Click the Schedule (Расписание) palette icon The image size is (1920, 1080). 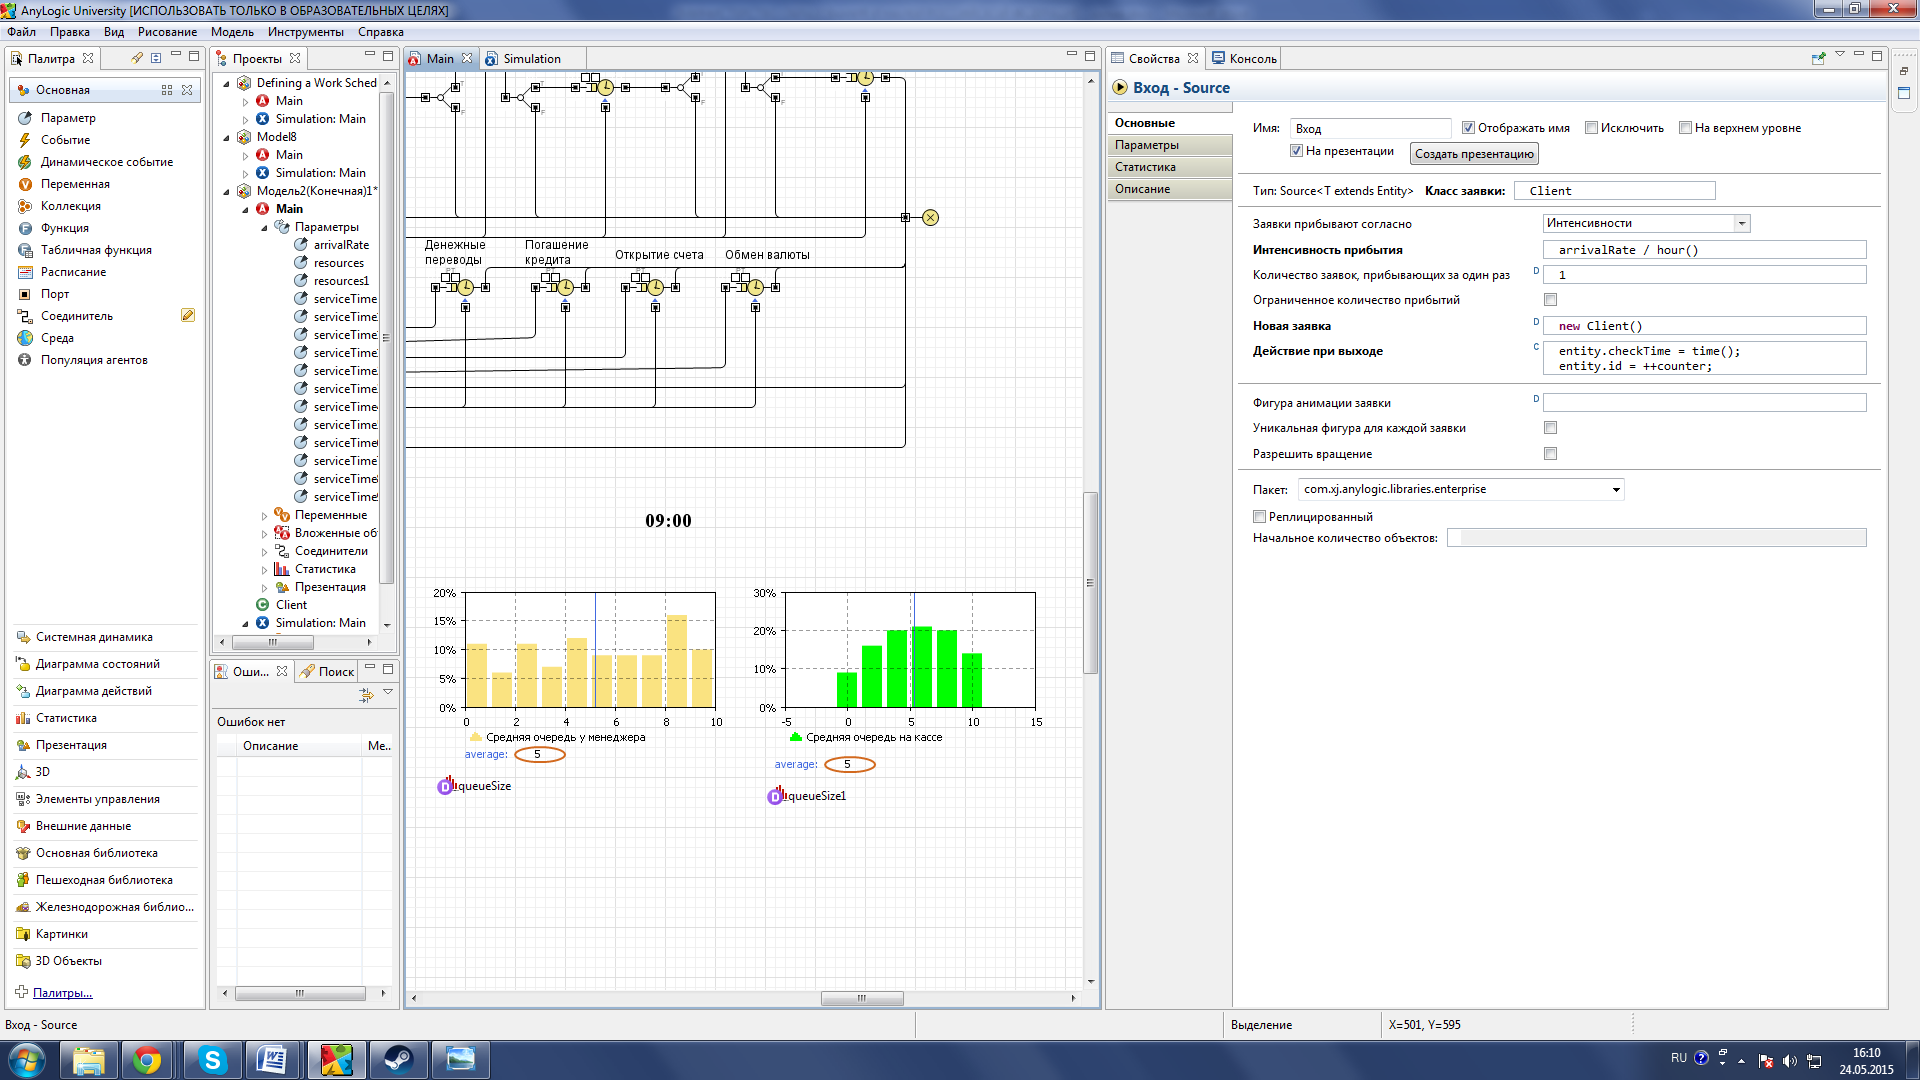point(25,272)
